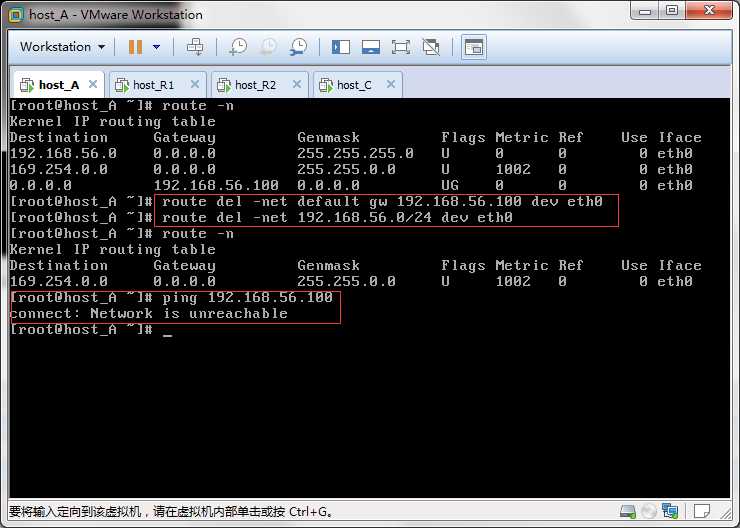Click the 'ping 192.168.56.100' command text

(248, 298)
